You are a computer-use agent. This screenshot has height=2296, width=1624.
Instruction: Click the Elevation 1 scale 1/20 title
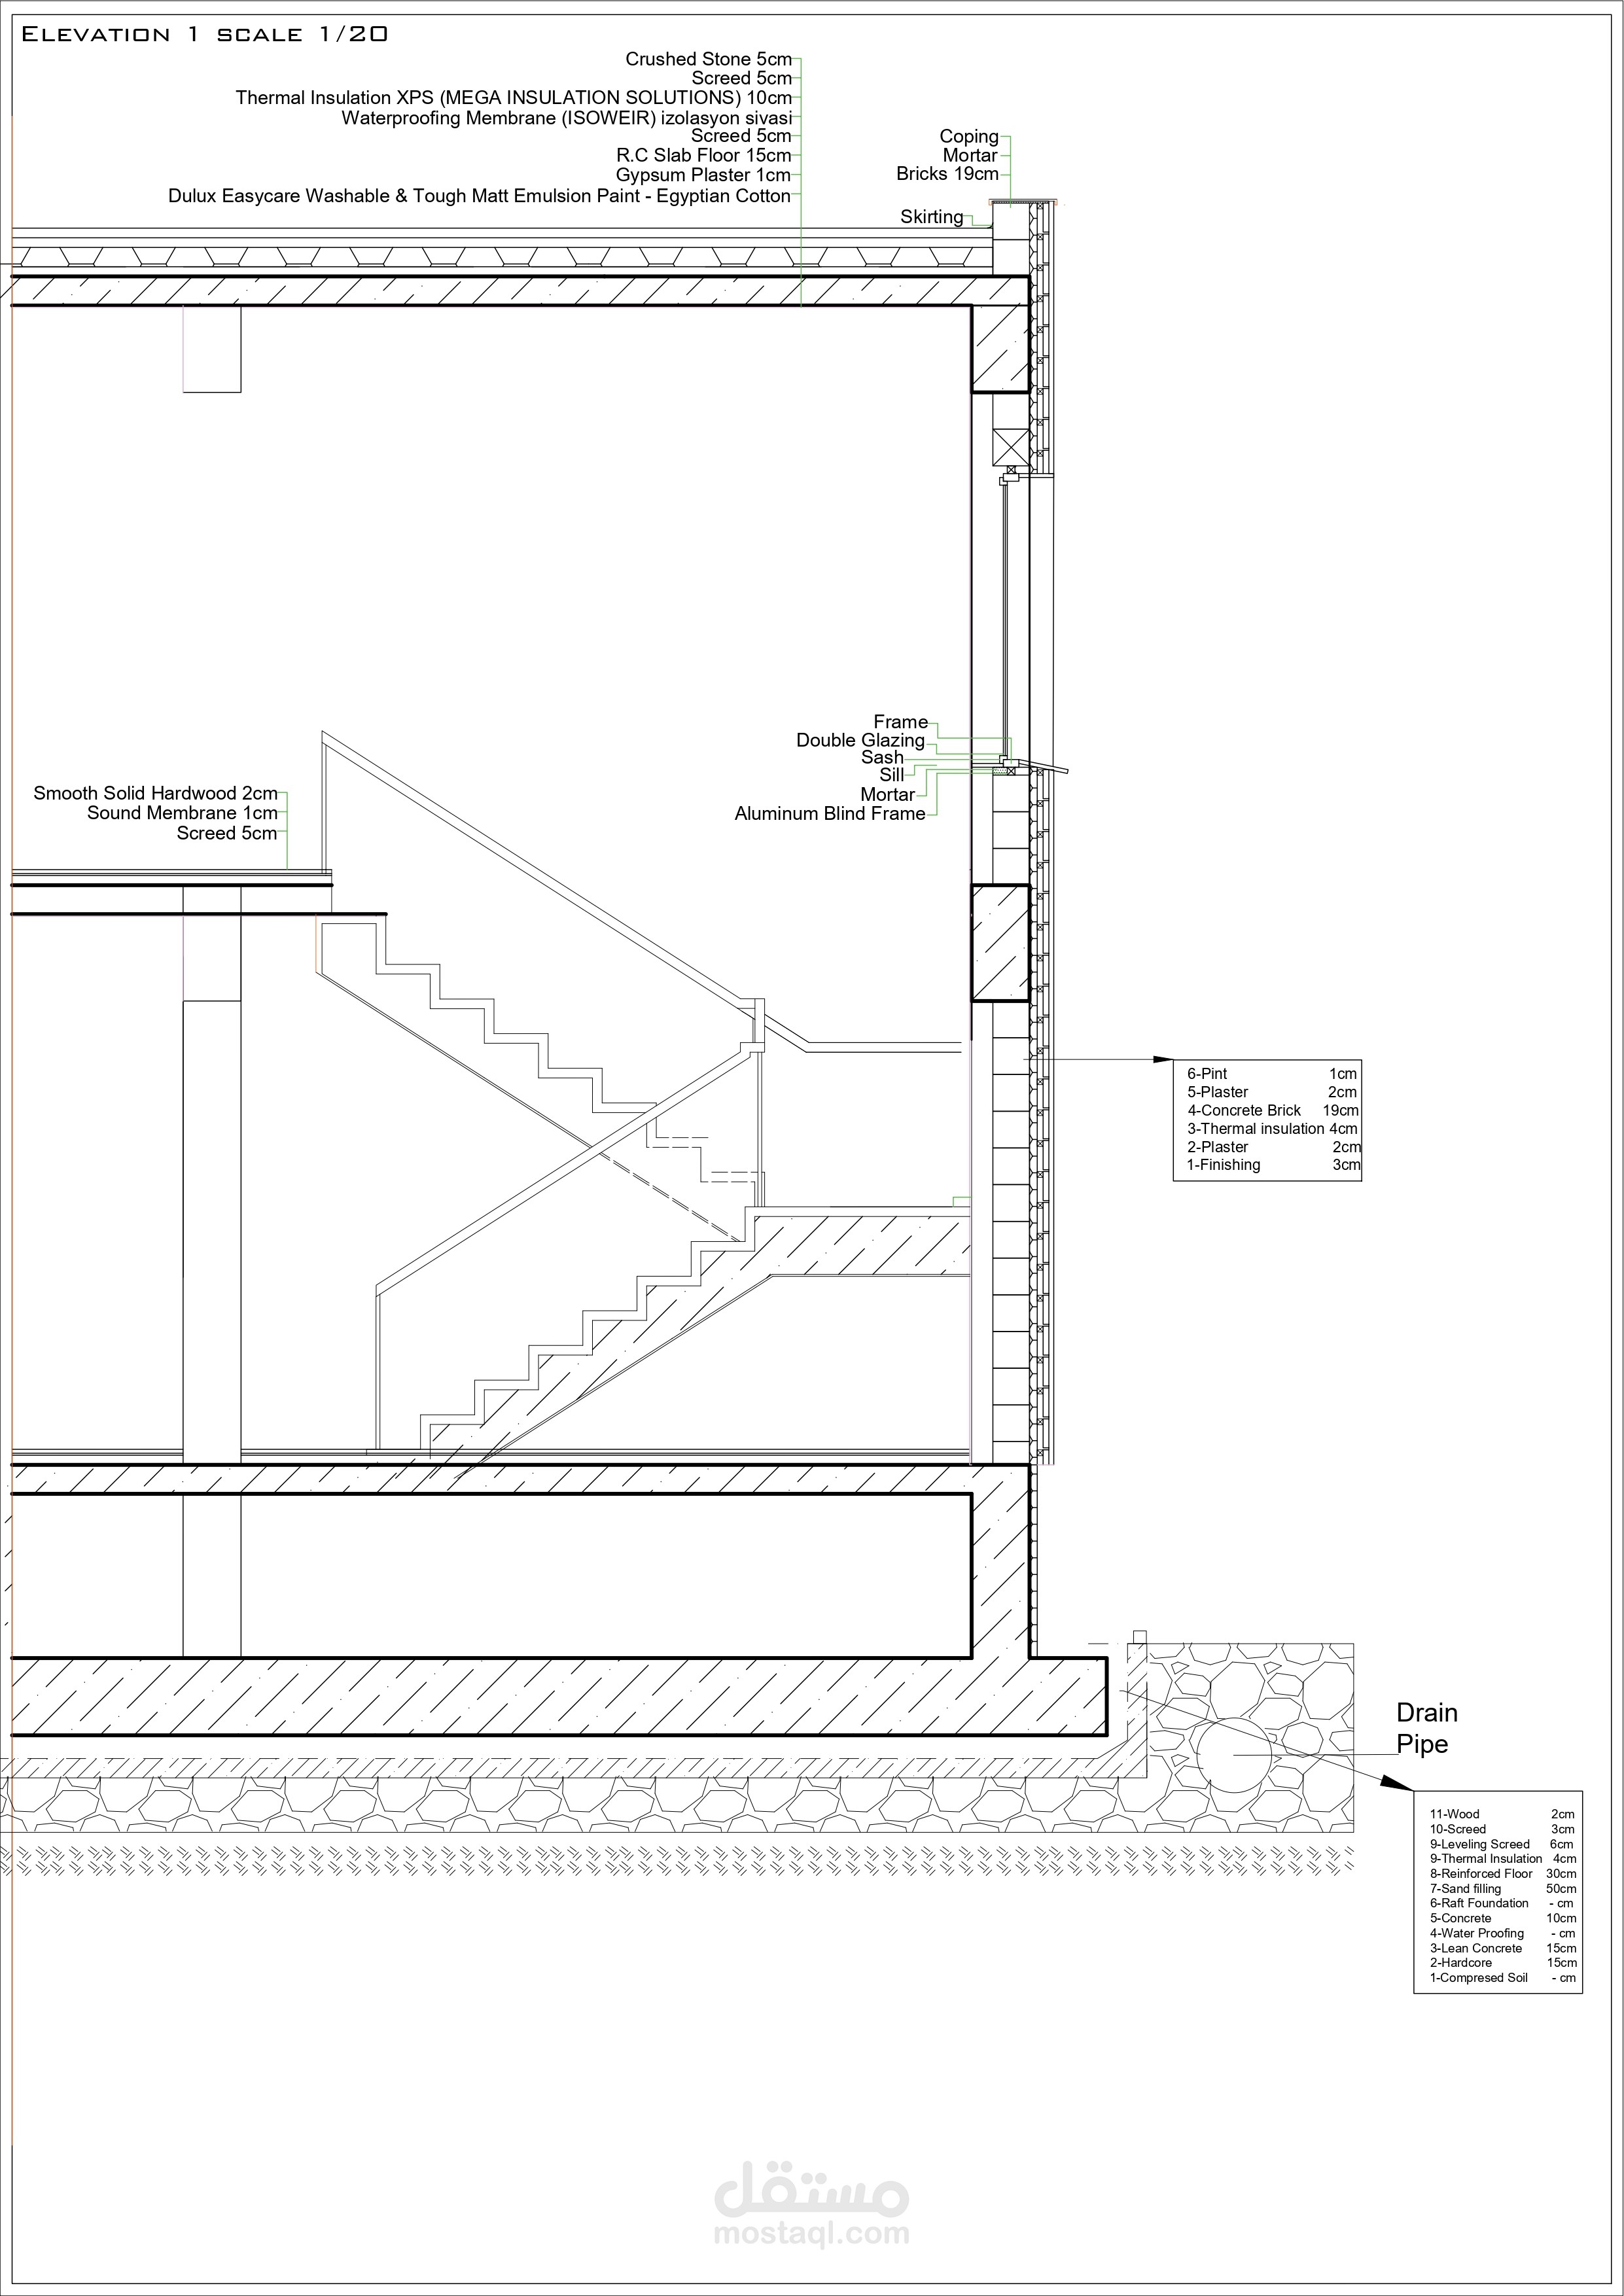pos(204,33)
